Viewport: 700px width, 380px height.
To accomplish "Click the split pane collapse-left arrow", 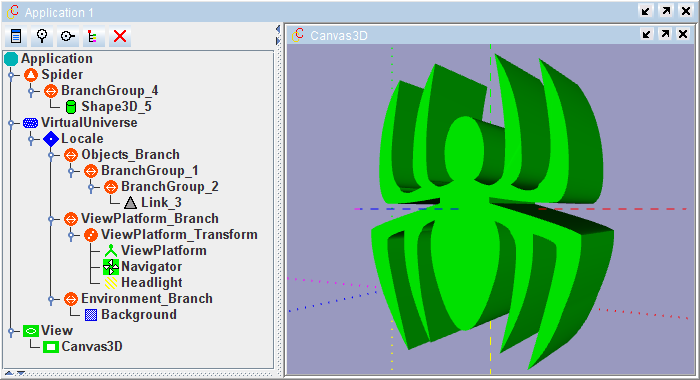I will click(x=278, y=29).
